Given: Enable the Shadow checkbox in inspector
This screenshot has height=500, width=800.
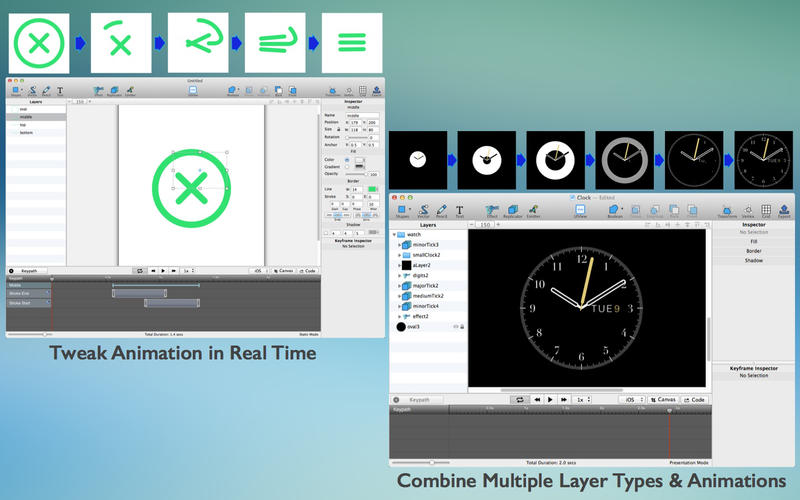Looking at the screenshot, I should coord(326,233).
